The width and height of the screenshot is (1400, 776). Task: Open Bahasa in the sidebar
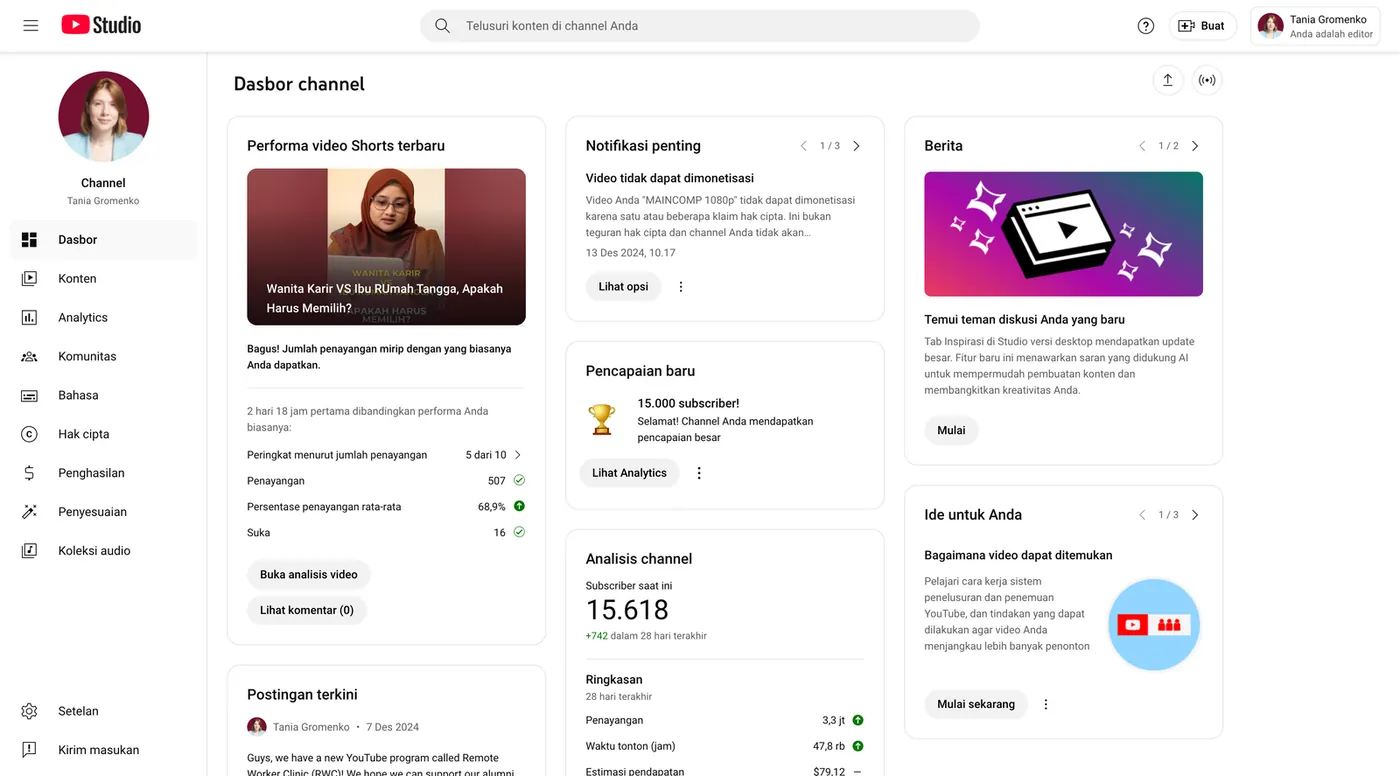click(104, 395)
